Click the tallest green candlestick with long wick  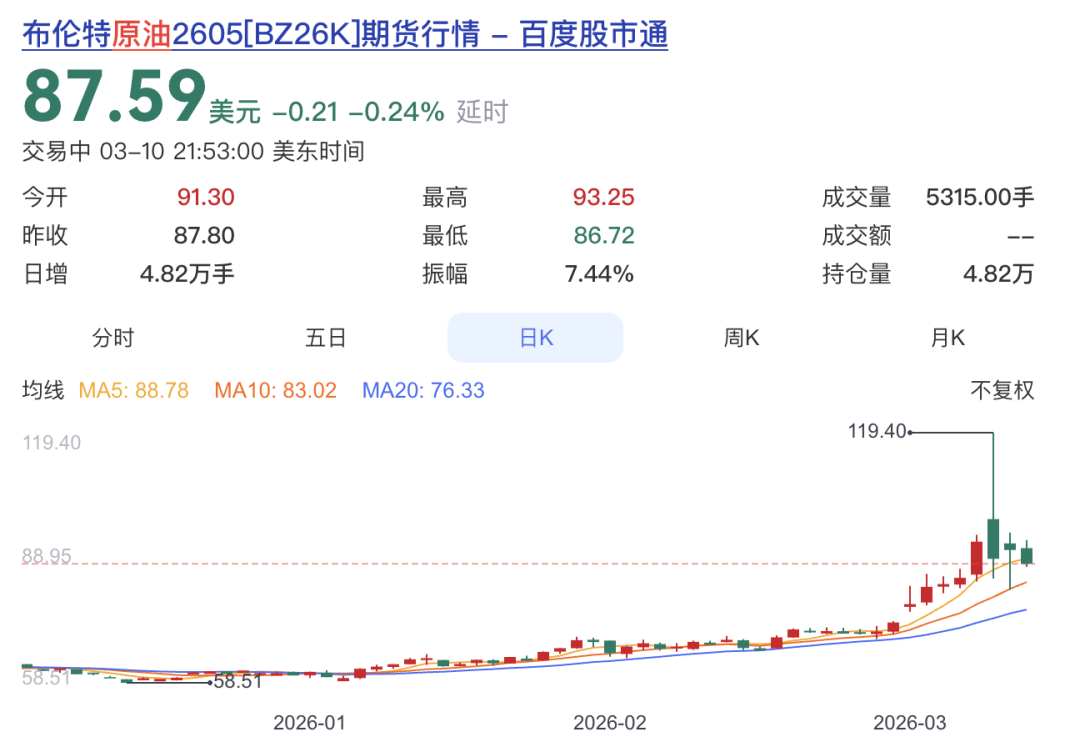(x=993, y=538)
